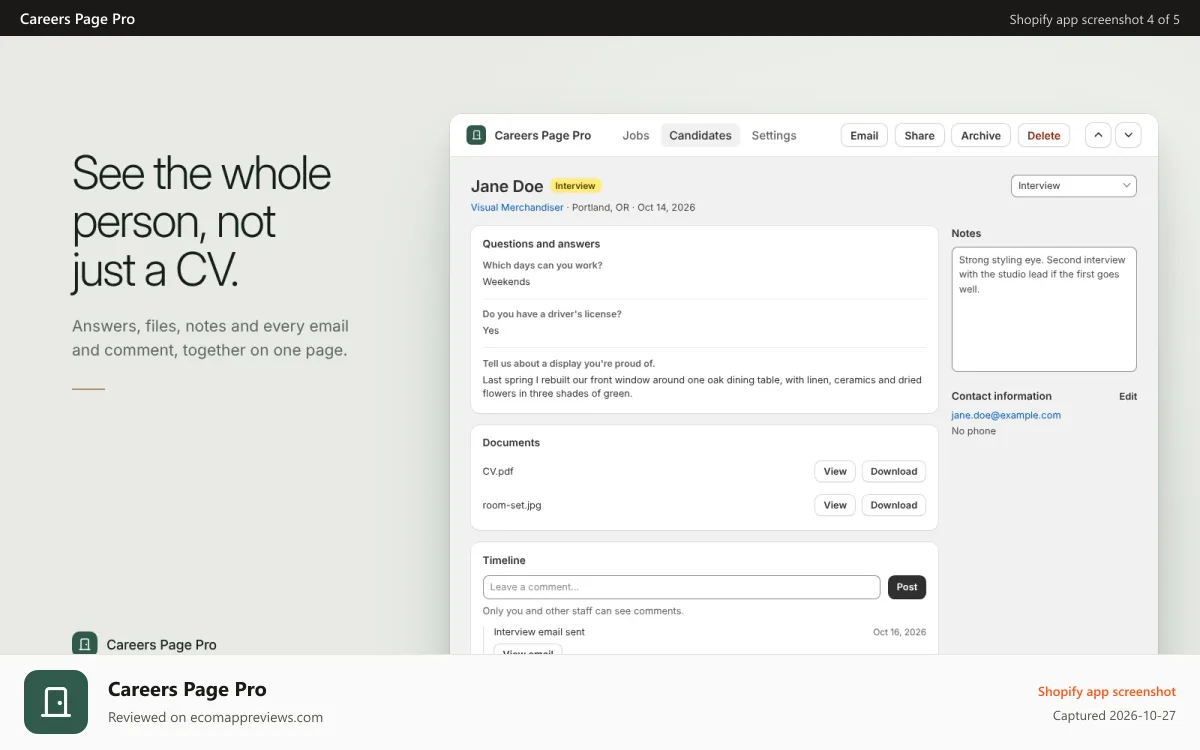
Task: View the room-set.jpg file
Action: [835, 505]
